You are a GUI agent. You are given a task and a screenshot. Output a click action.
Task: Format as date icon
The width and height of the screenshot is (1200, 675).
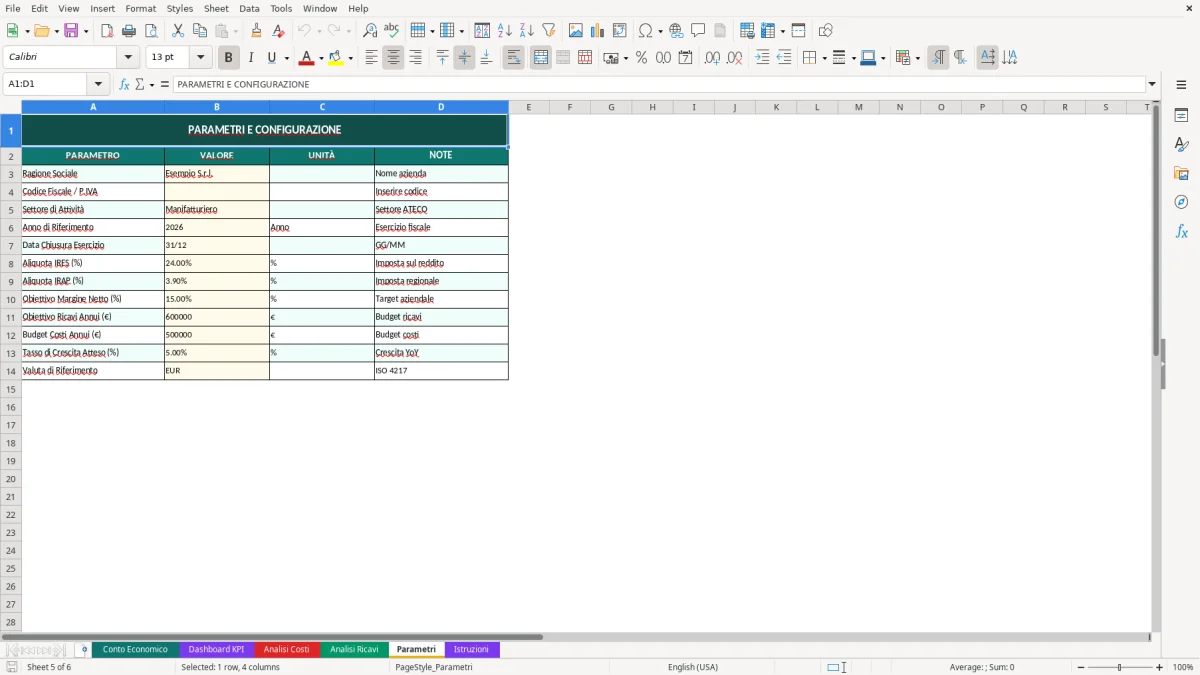click(685, 58)
